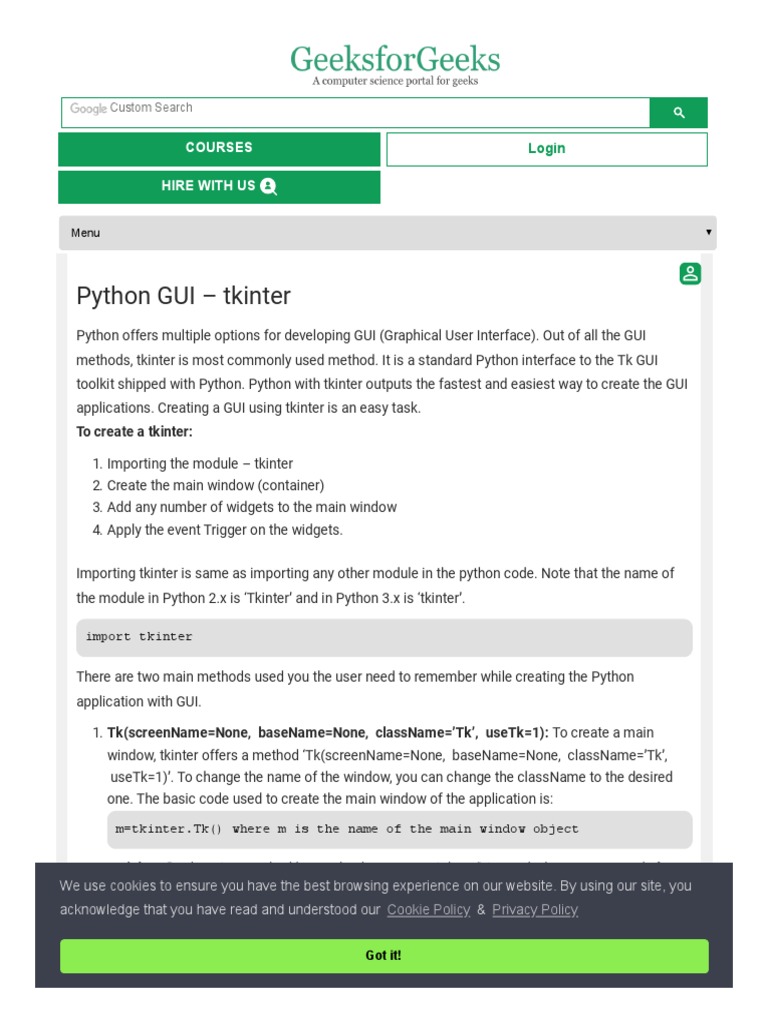The width and height of the screenshot is (768, 1024).
Task: Open the Privacy Policy link
Action: [x=535, y=910]
